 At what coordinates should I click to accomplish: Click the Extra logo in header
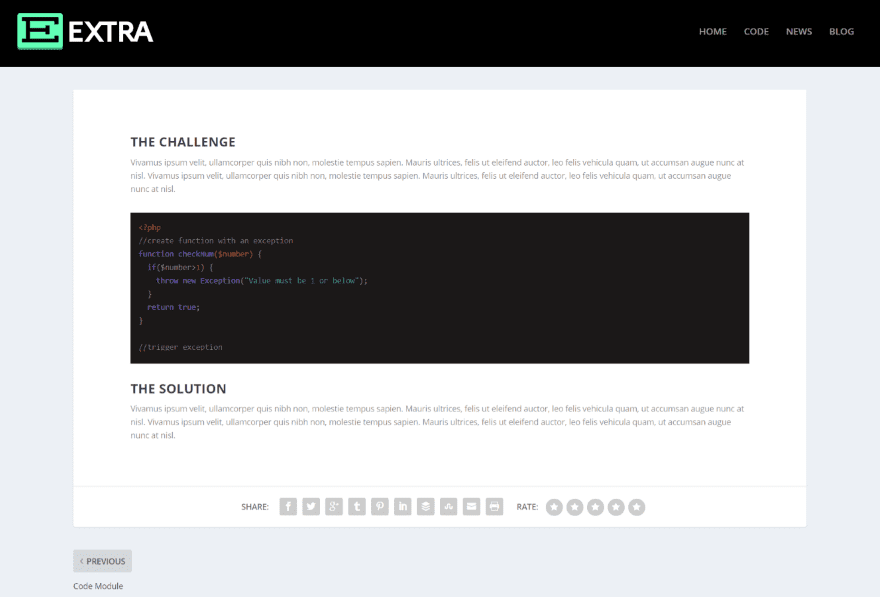coord(86,32)
